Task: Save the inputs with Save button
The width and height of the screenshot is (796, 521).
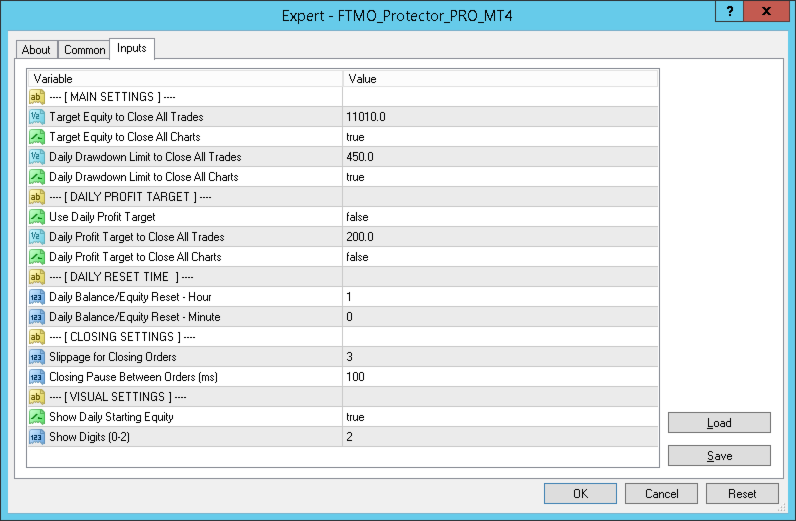Action: [x=719, y=455]
